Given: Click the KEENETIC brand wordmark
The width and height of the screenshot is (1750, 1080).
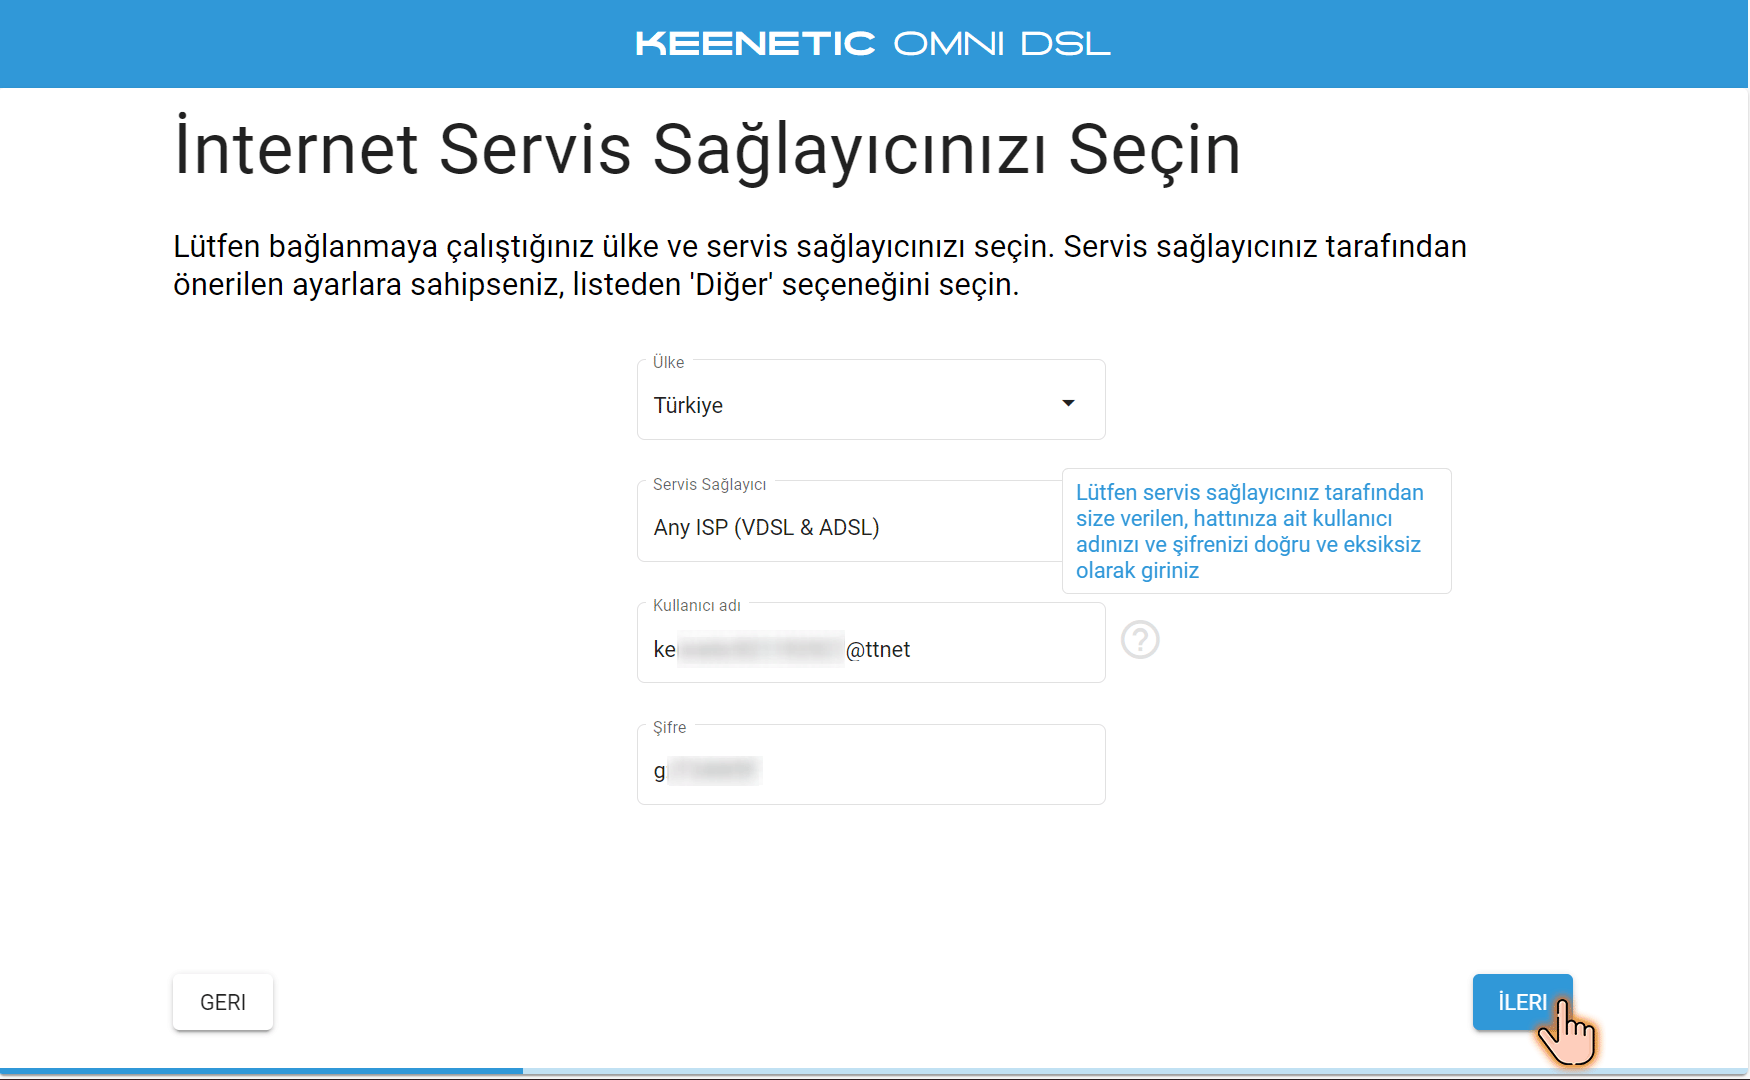Looking at the screenshot, I should click(x=755, y=44).
